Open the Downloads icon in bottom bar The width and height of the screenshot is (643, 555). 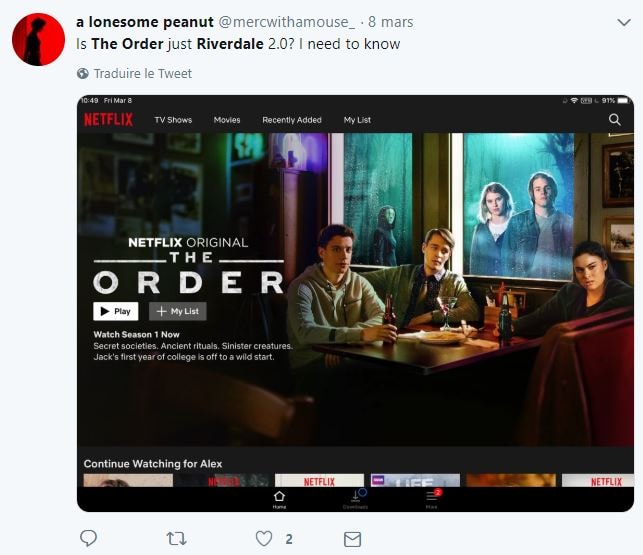click(356, 499)
